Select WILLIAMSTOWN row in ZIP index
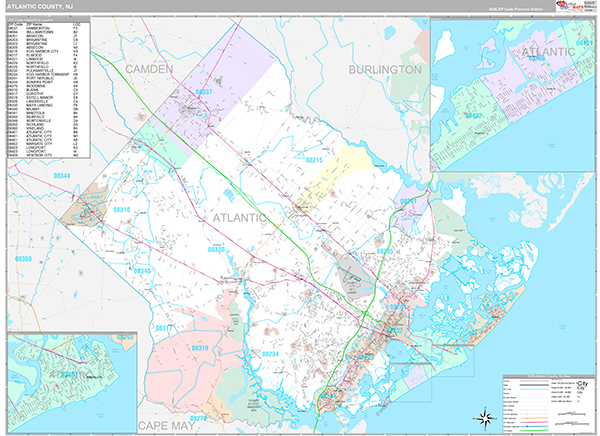The image size is (600, 436). coord(44,32)
